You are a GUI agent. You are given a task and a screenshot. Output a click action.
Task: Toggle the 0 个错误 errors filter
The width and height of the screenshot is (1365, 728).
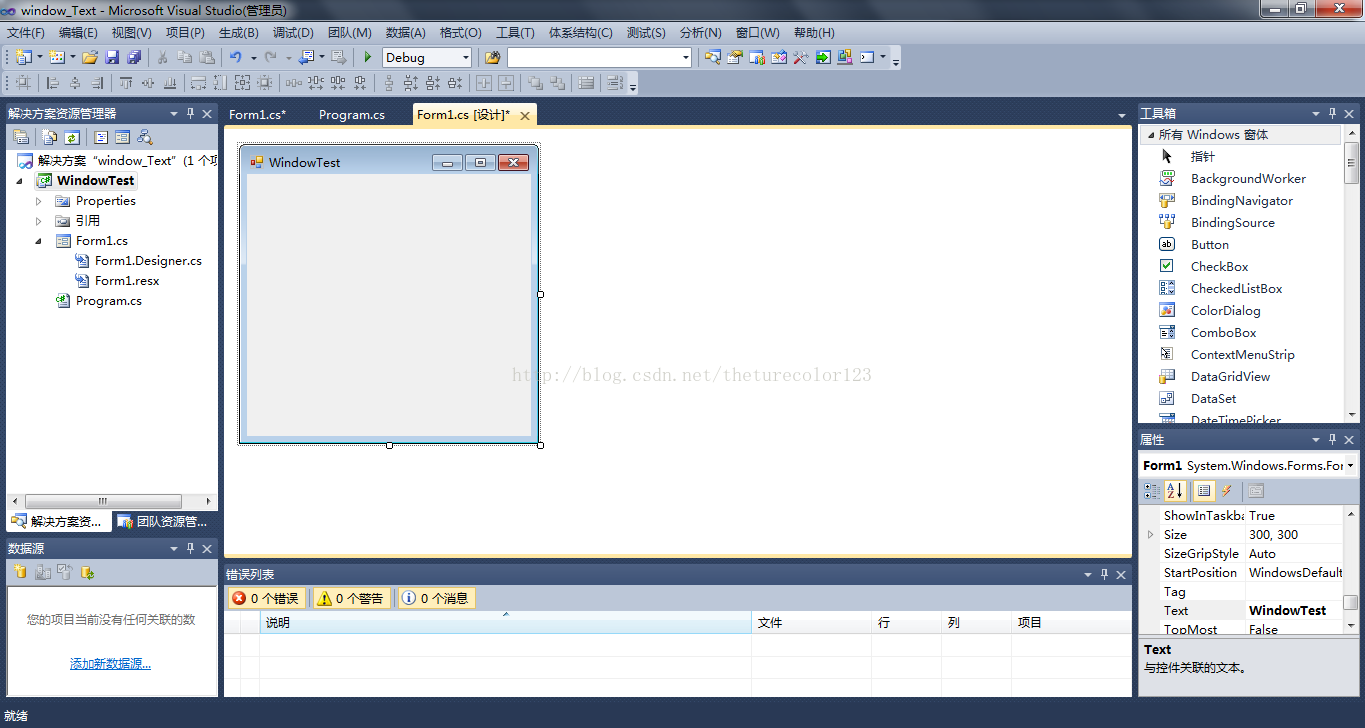pos(266,598)
